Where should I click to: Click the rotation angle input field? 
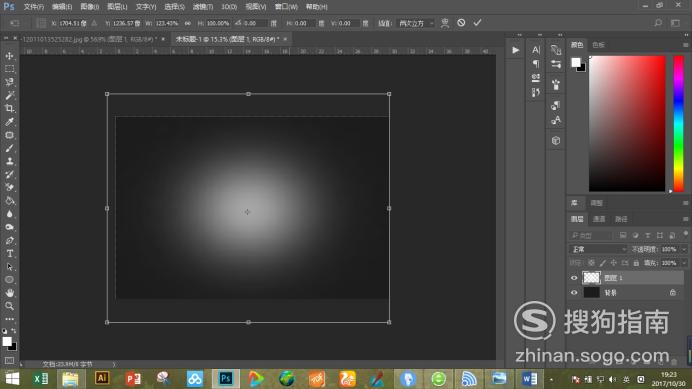pos(255,23)
